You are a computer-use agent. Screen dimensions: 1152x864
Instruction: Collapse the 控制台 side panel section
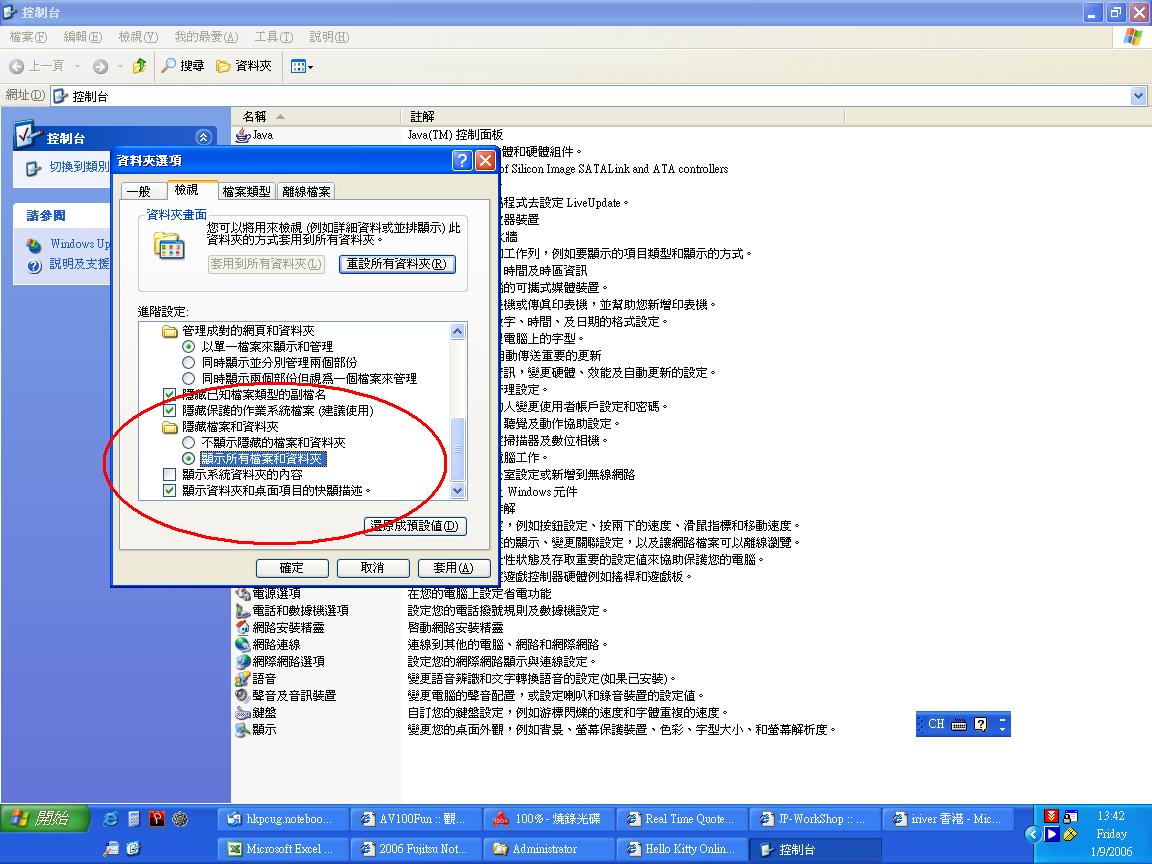point(203,138)
